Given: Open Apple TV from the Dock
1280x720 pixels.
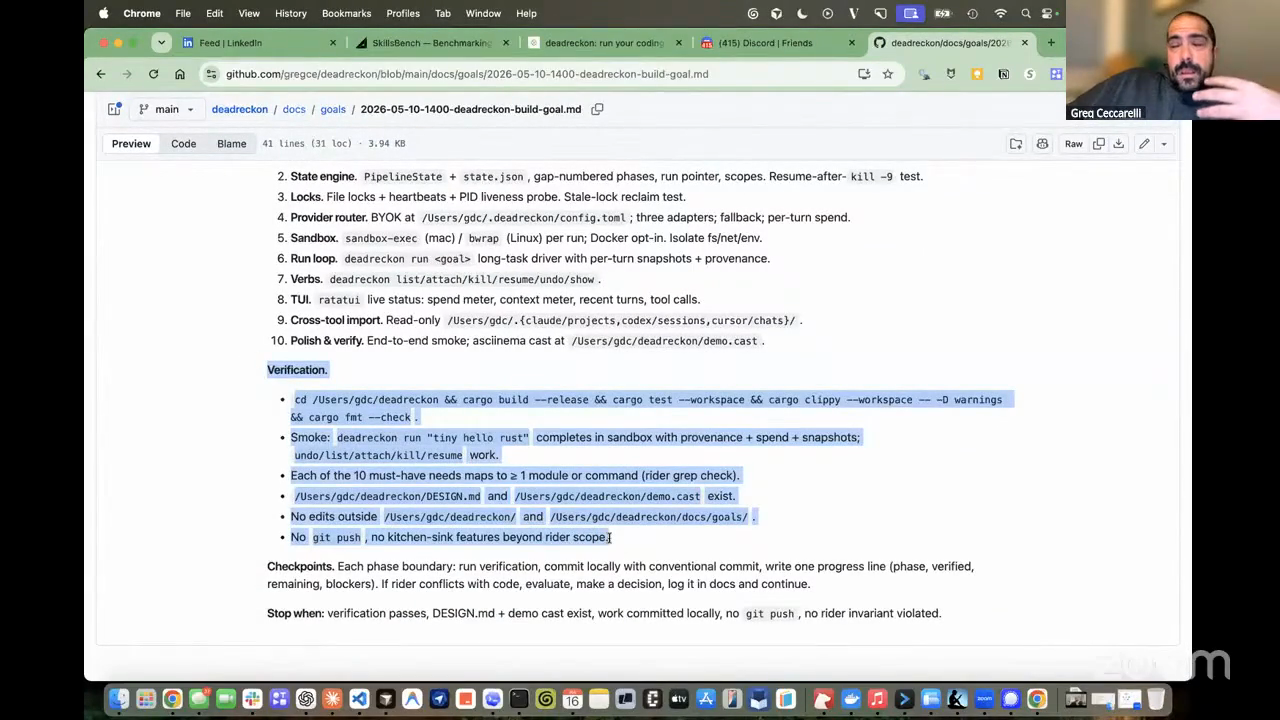Looking at the screenshot, I should 679,699.
